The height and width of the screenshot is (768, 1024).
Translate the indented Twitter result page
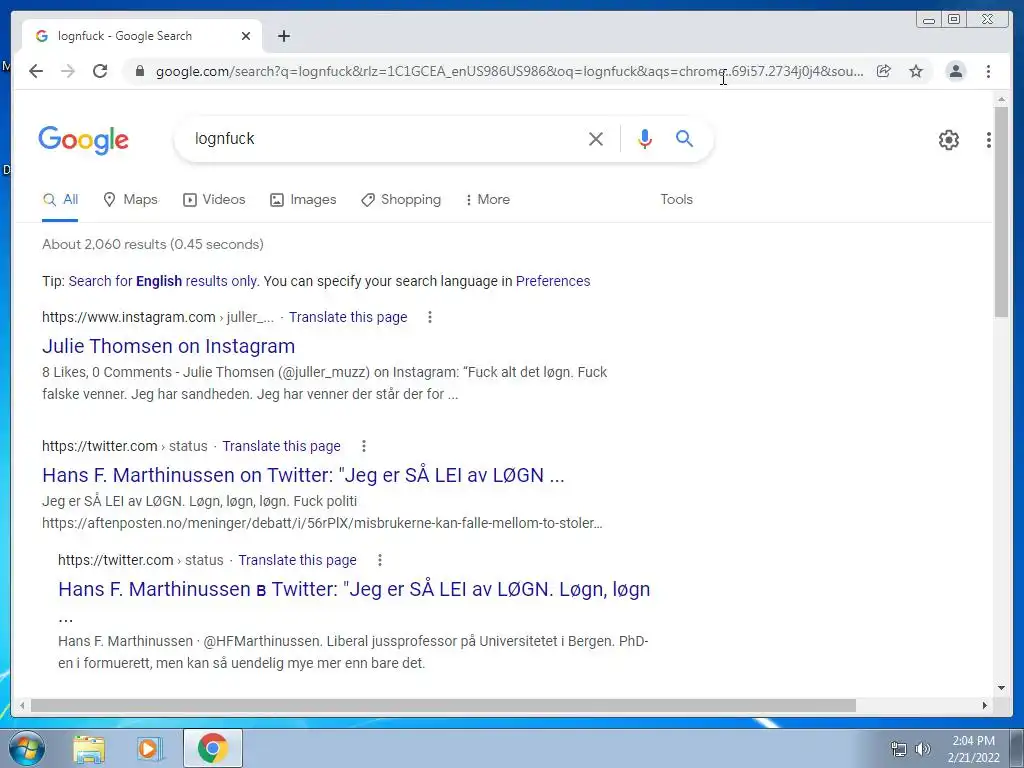pos(297,560)
